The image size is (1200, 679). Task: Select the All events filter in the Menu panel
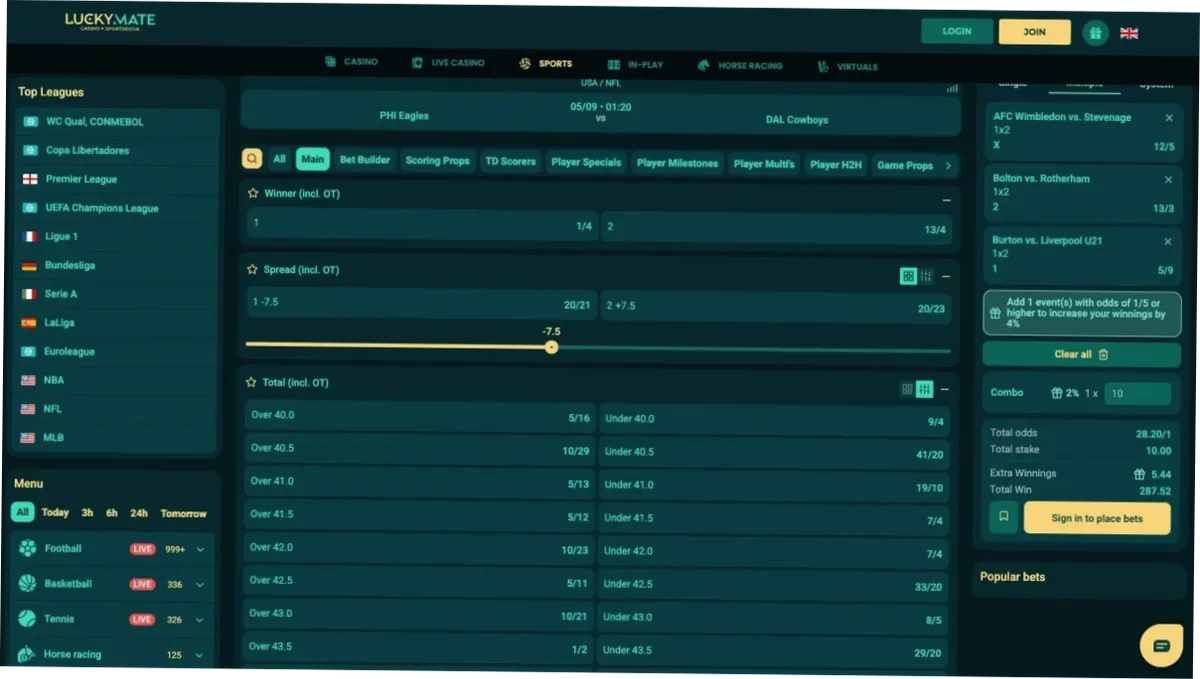(22, 512)
